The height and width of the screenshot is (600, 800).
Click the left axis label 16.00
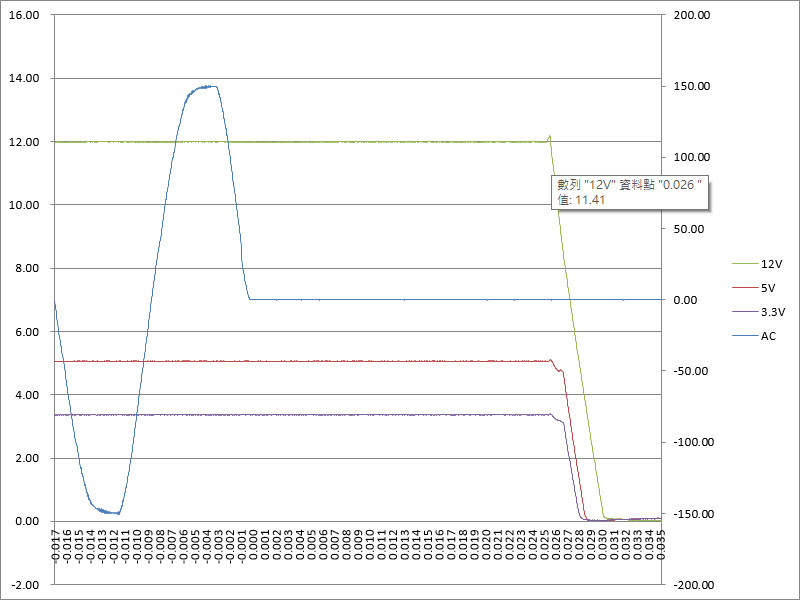point(24,15)
